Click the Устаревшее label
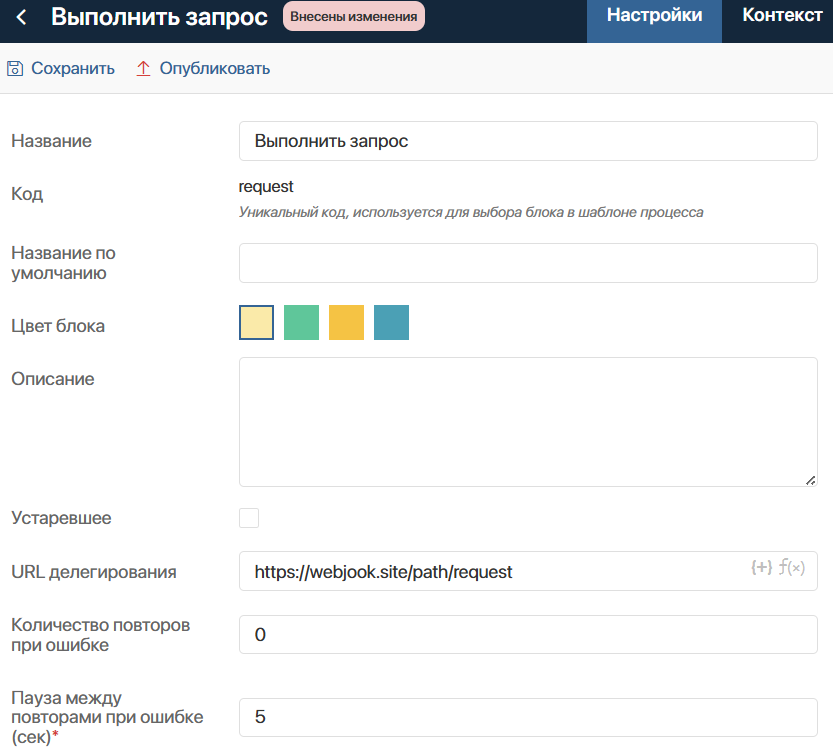The image size is (833, 752). click(61, 518)
